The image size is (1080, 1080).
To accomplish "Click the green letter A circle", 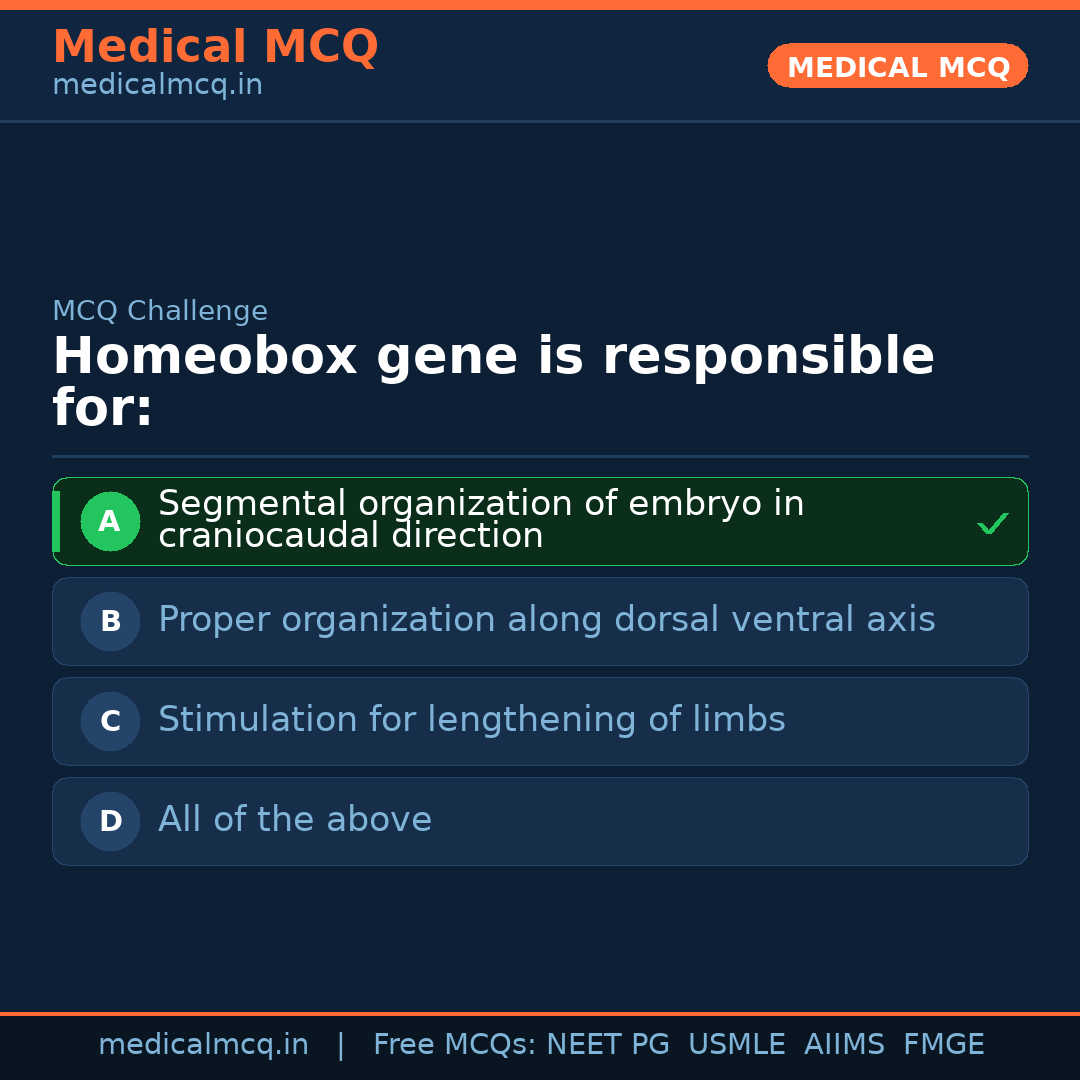I will (110, 521).
